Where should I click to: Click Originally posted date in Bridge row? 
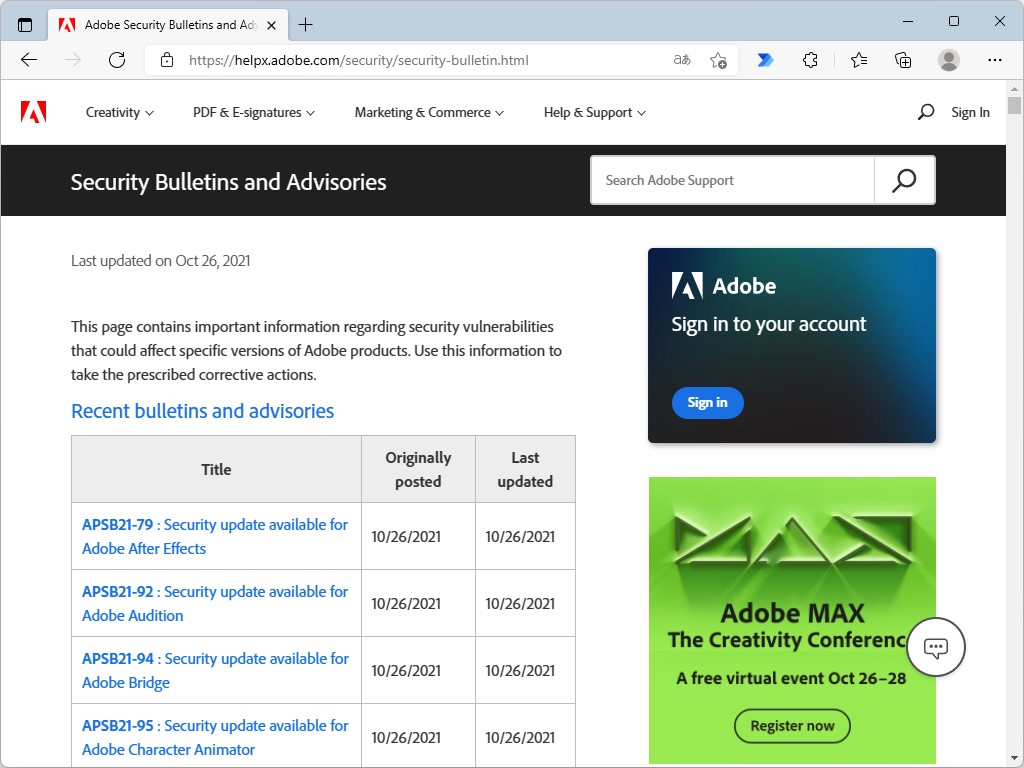406,671
